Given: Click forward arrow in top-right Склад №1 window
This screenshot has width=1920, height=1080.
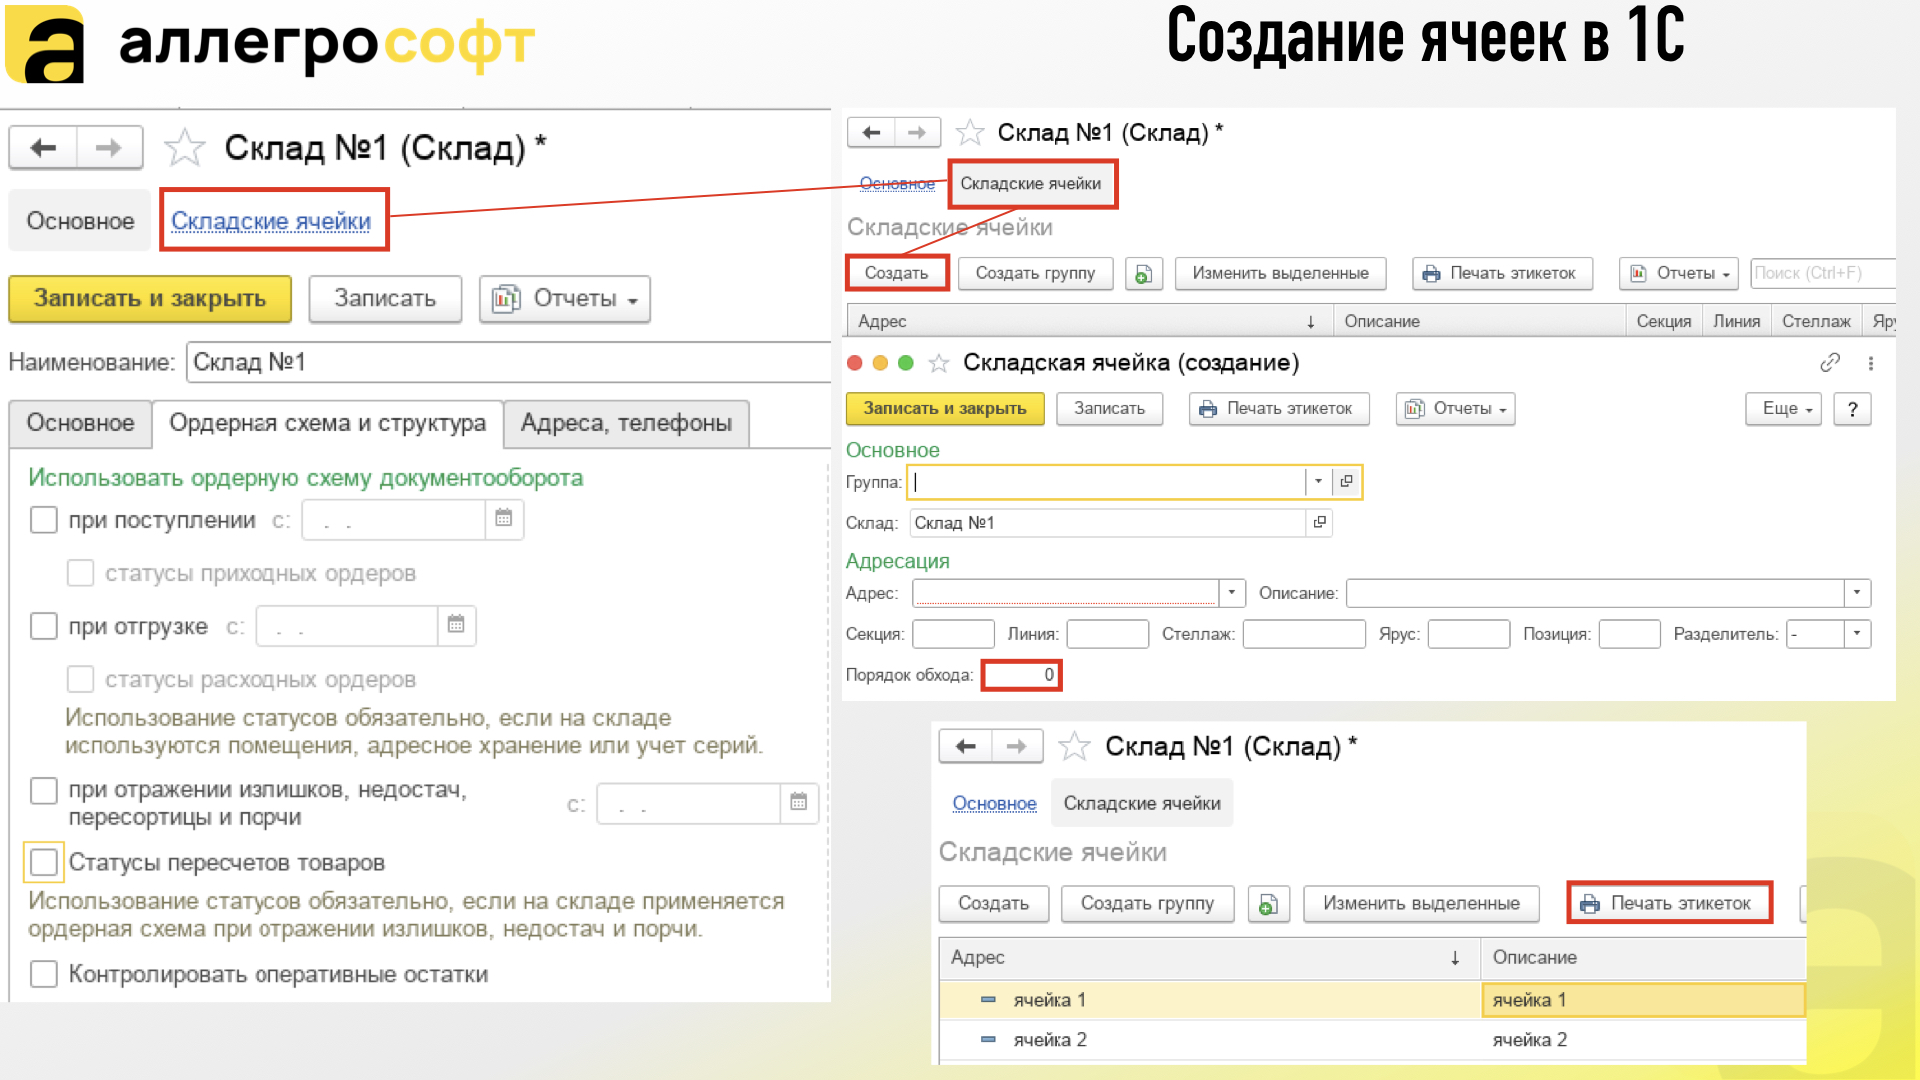Looking at the screenshot, I should click(x=917, y=132).
